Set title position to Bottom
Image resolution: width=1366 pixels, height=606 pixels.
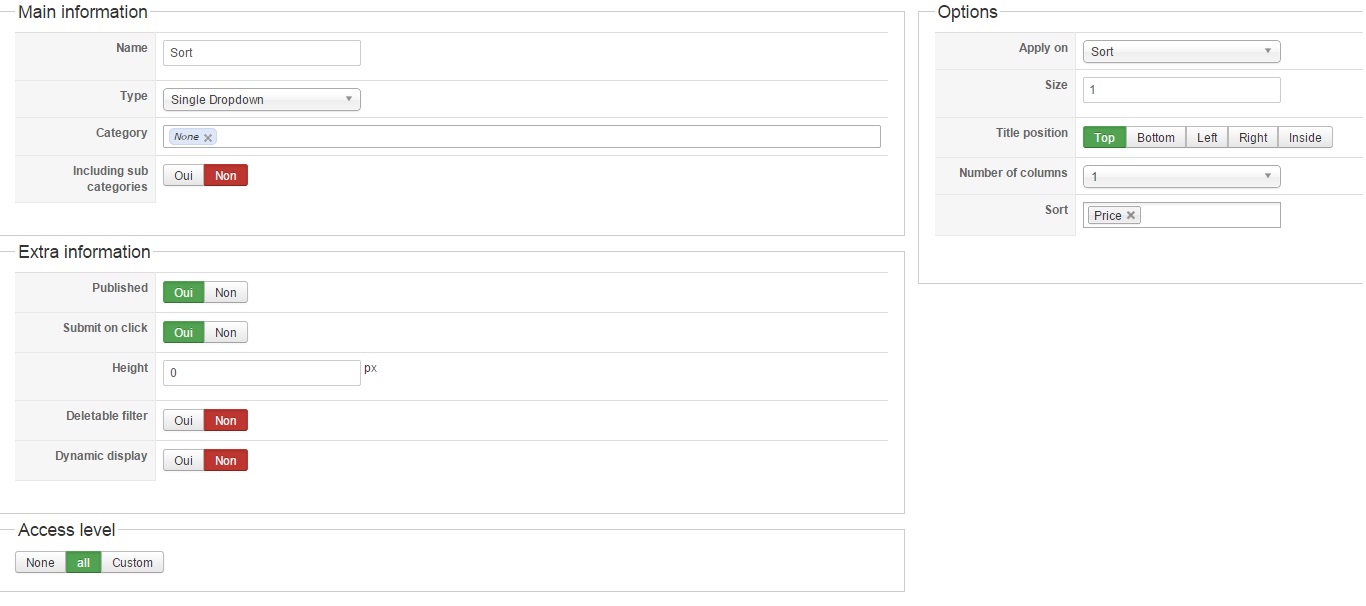(x=1156, y=138)
